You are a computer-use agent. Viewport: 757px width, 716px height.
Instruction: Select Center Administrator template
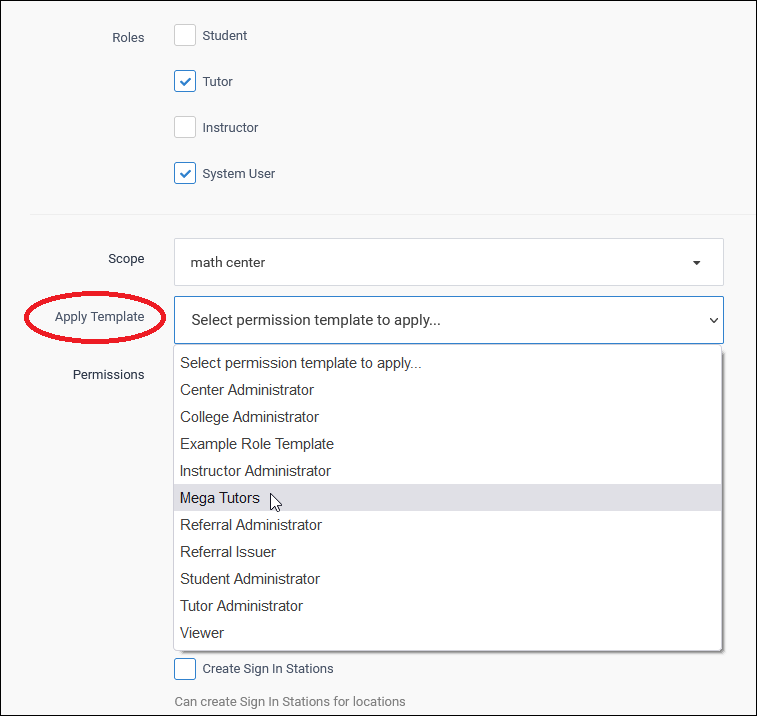(x=247, y=390)
